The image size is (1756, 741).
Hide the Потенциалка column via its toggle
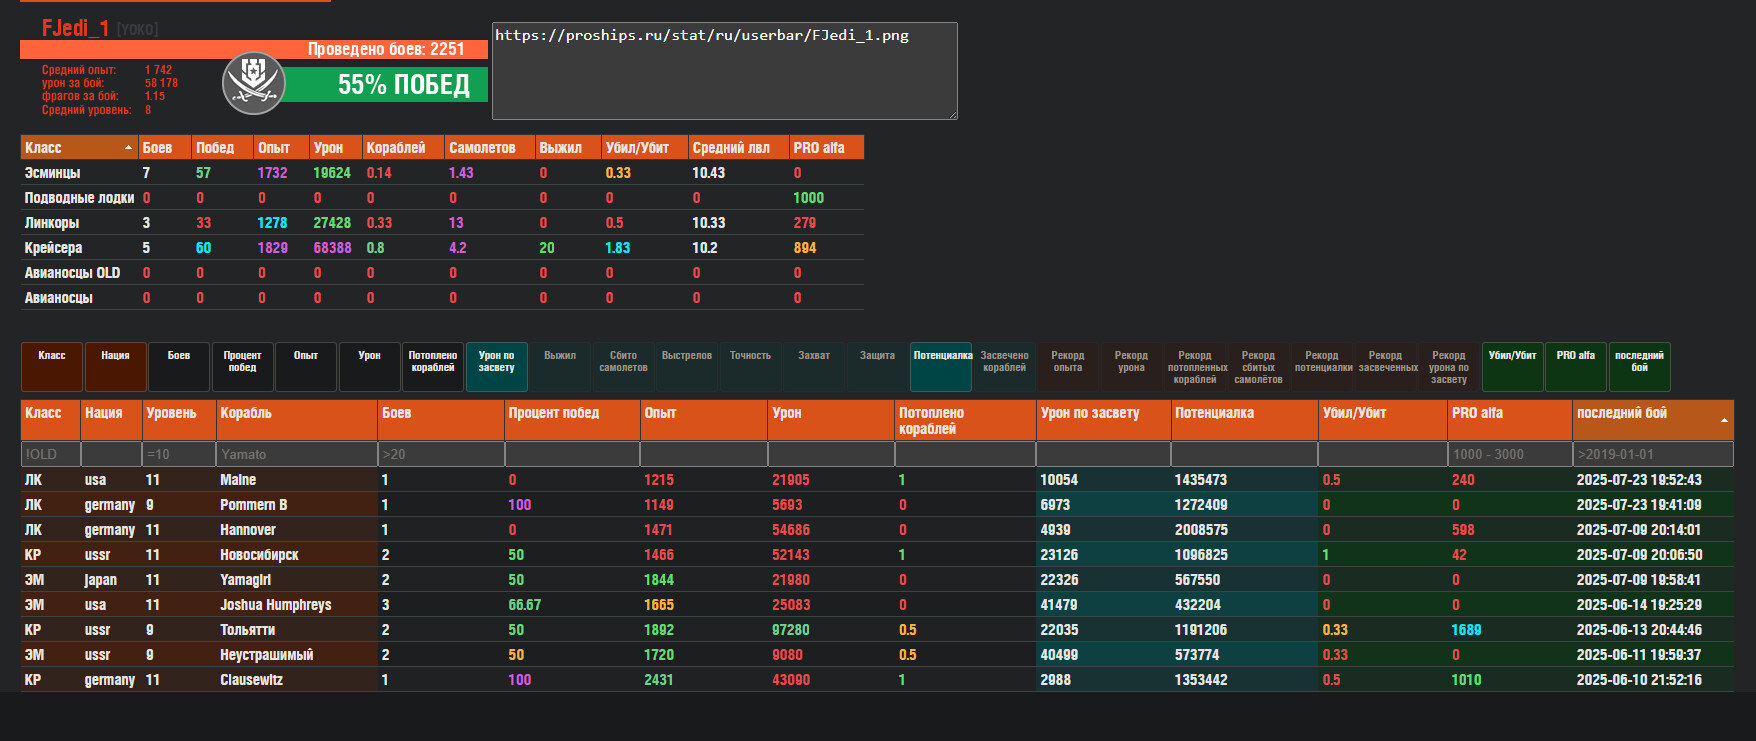click(x=941, y=367)
